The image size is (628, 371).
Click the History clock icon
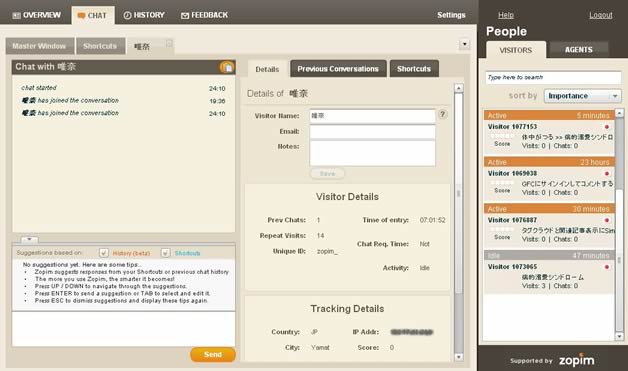point(127,16)
